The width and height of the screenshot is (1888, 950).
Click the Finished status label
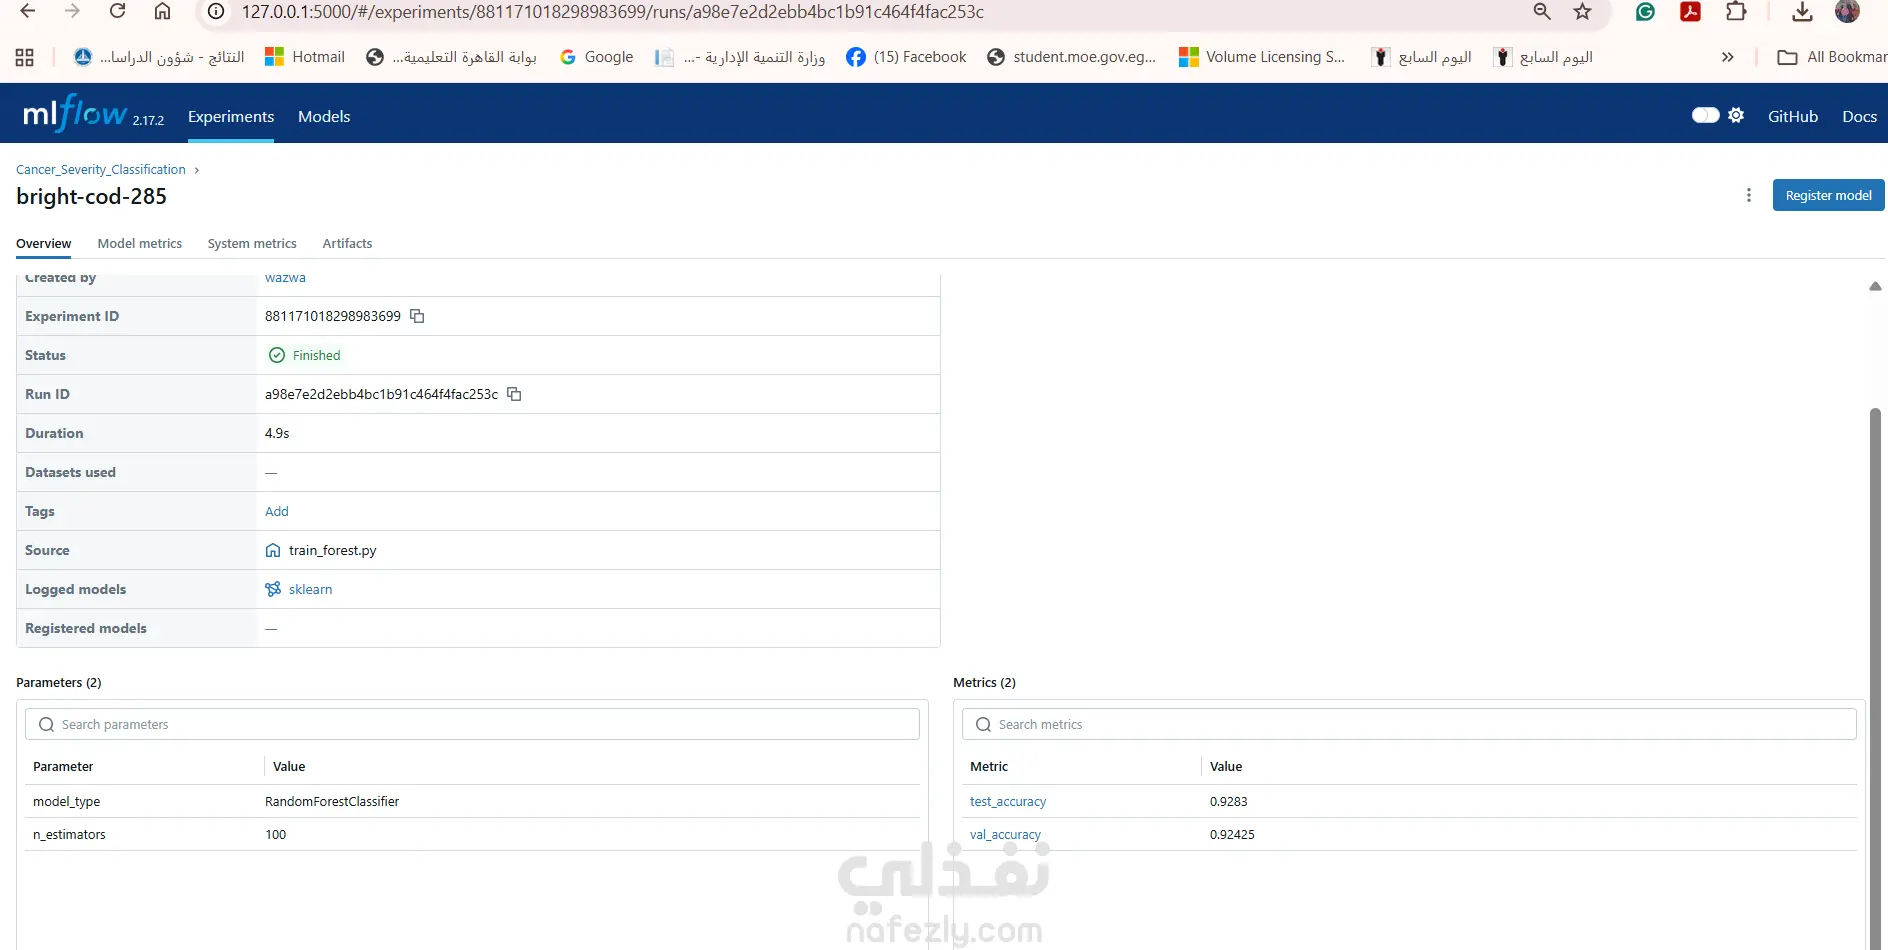click(316, 355)
